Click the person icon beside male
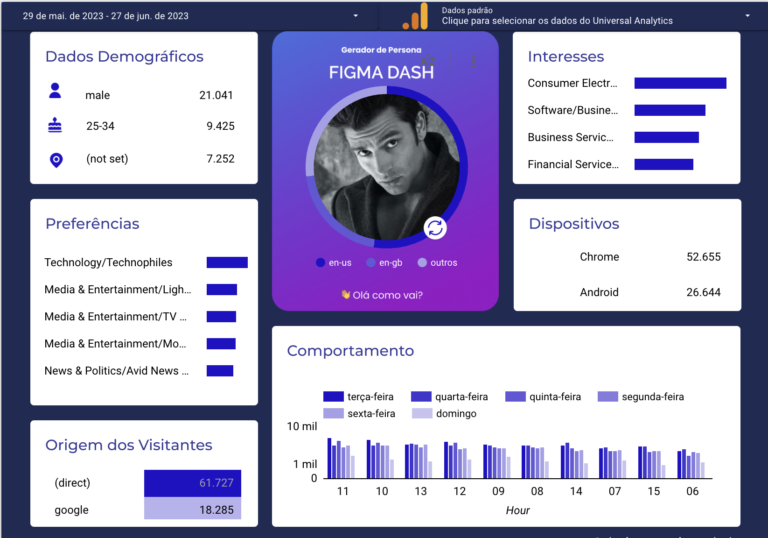Image resolution: width=768 pixels, height=538 pixels. (55, 91)
